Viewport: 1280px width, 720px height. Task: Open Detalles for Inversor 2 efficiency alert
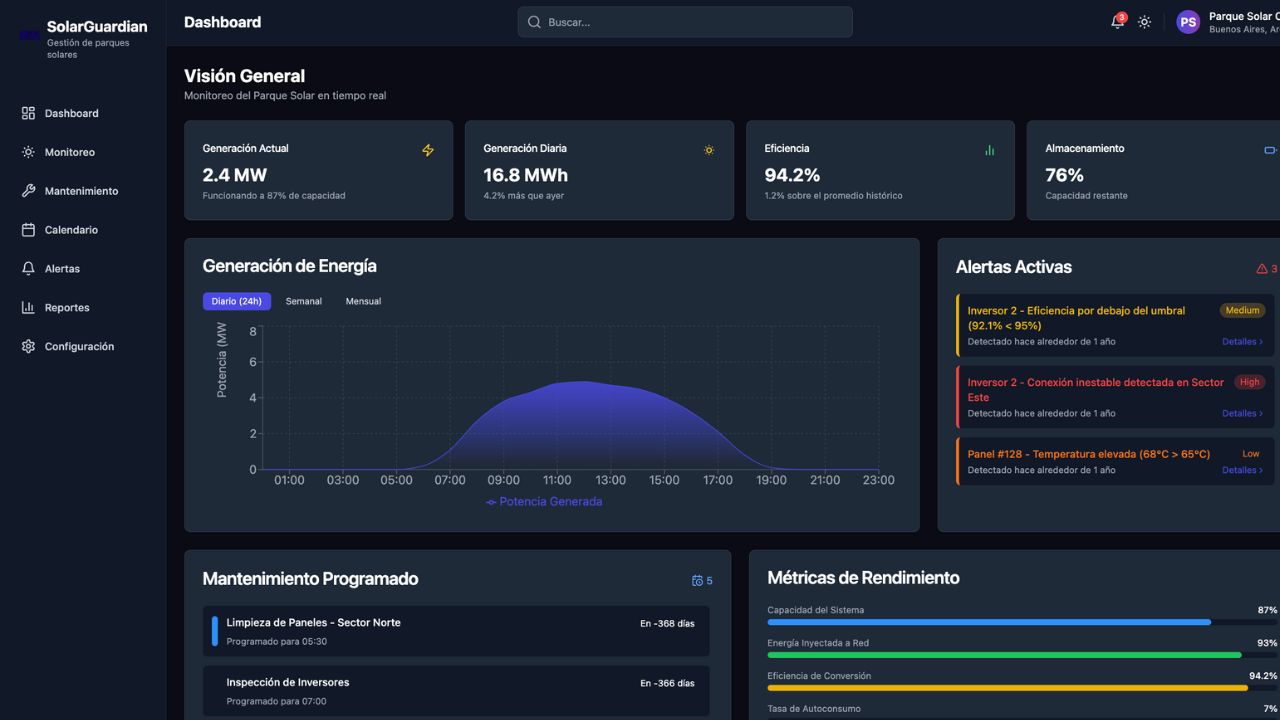click(x=1242, y=342)
